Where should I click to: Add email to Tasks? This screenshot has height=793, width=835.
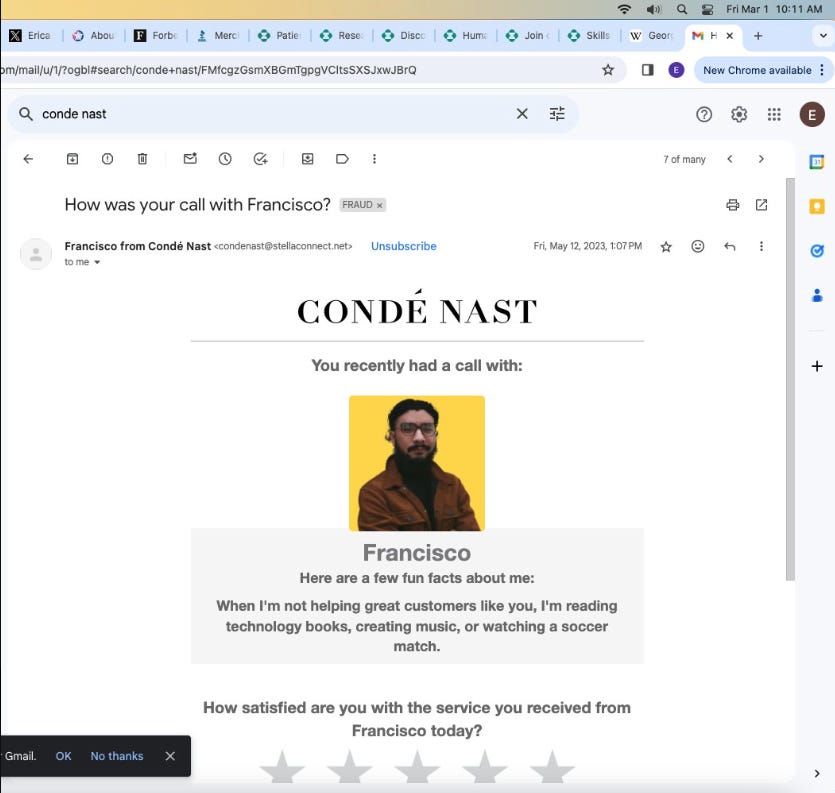click(260, 159)
